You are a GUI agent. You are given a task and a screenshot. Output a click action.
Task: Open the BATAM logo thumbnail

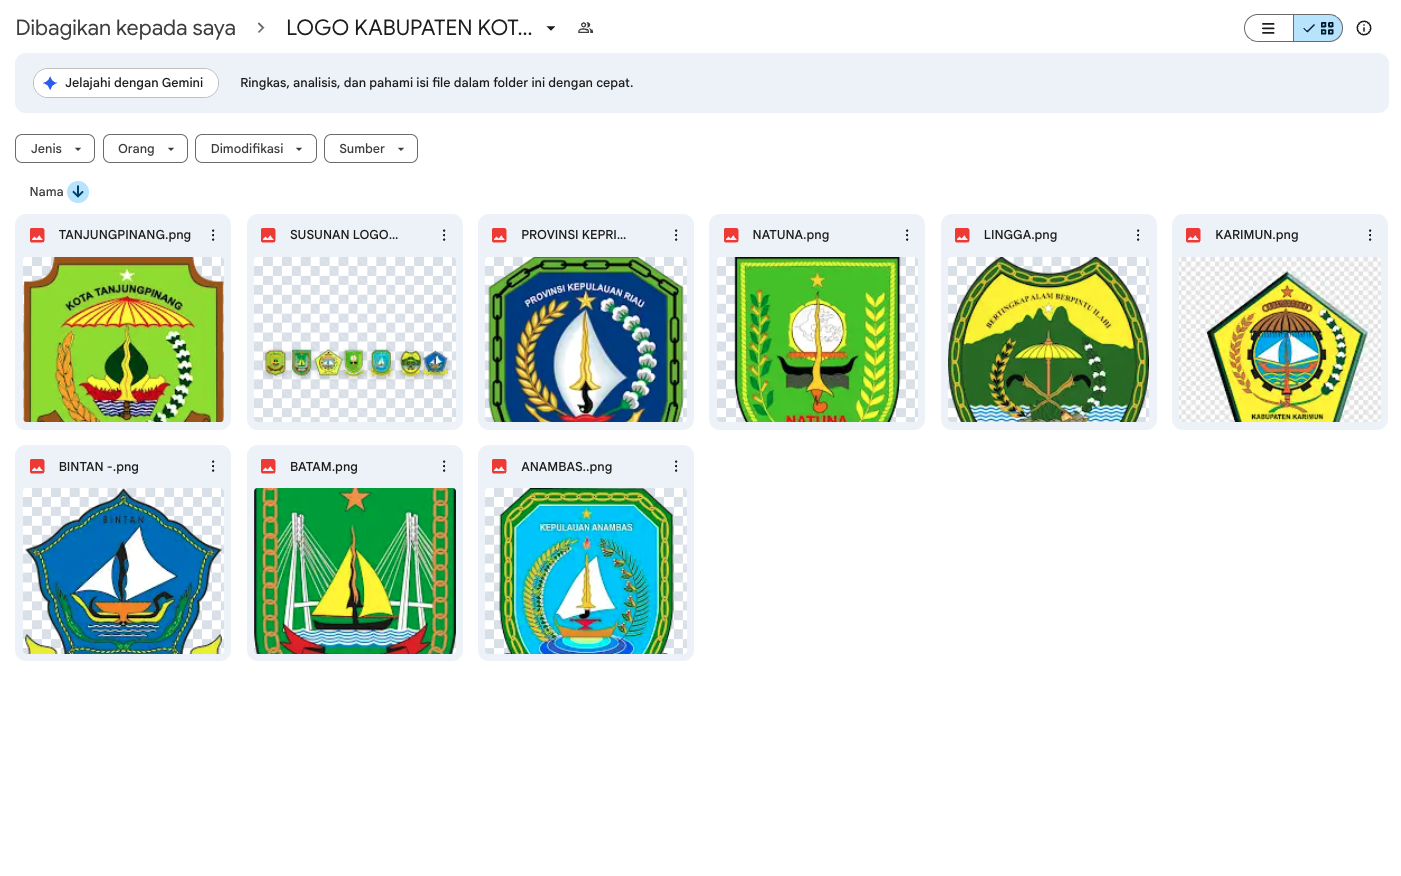pos(355,571)
